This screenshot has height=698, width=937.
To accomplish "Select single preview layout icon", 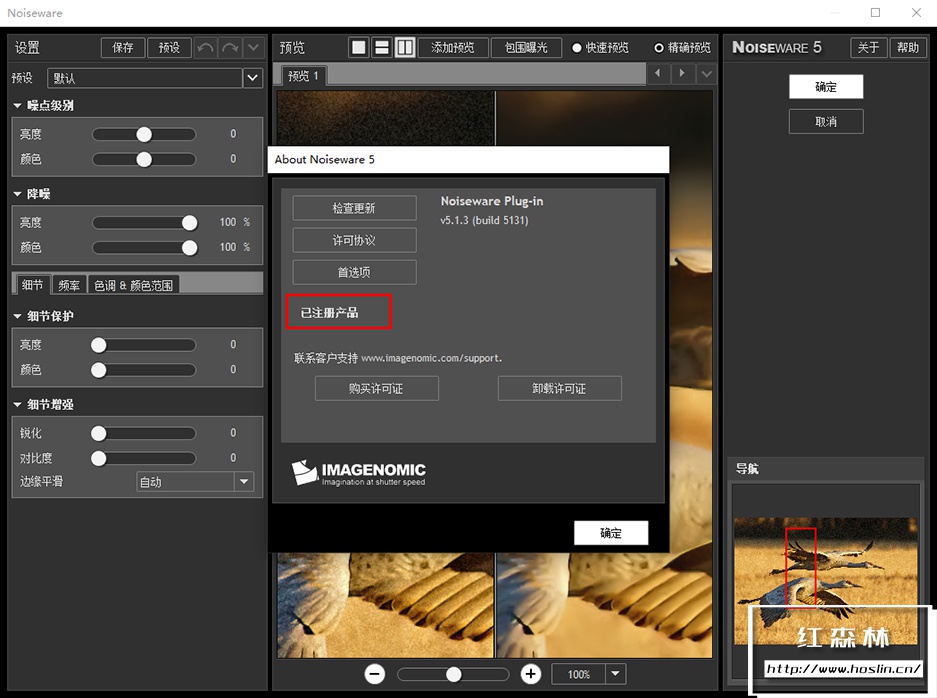I will point(359,47).
